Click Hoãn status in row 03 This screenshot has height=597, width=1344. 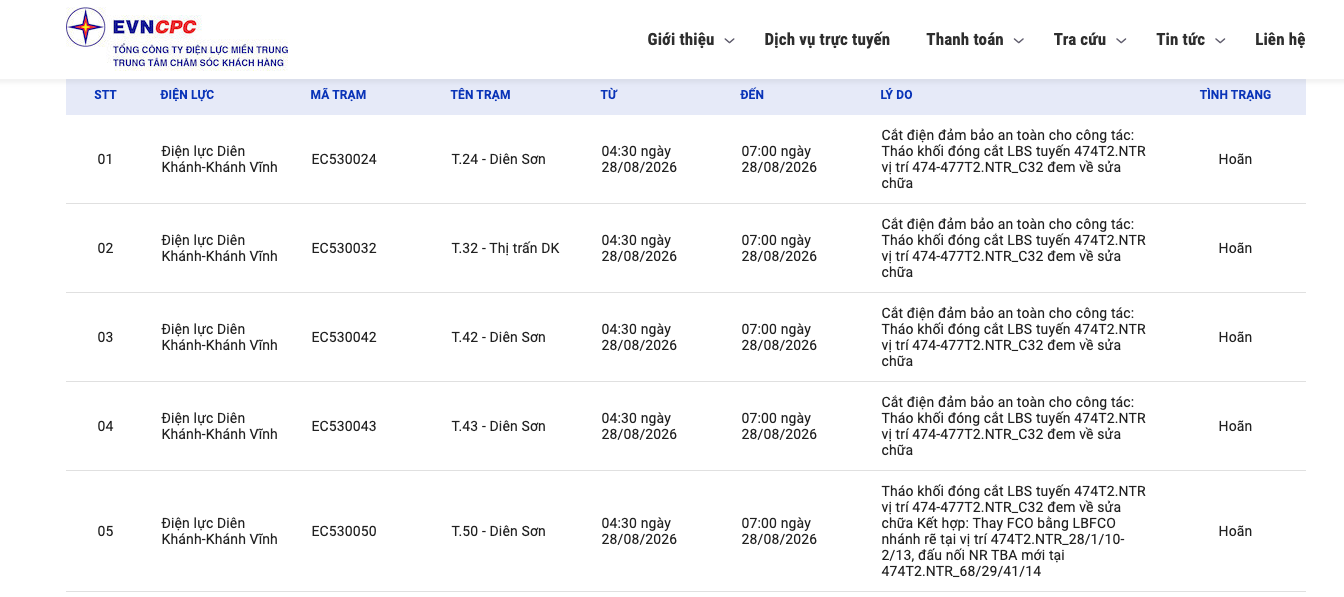coord(1235,337)
